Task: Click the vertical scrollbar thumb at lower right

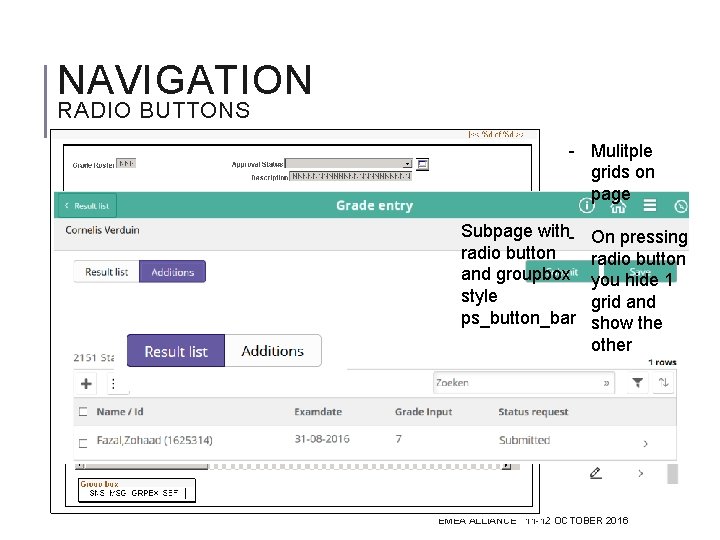Action: (x=672, y=474)
